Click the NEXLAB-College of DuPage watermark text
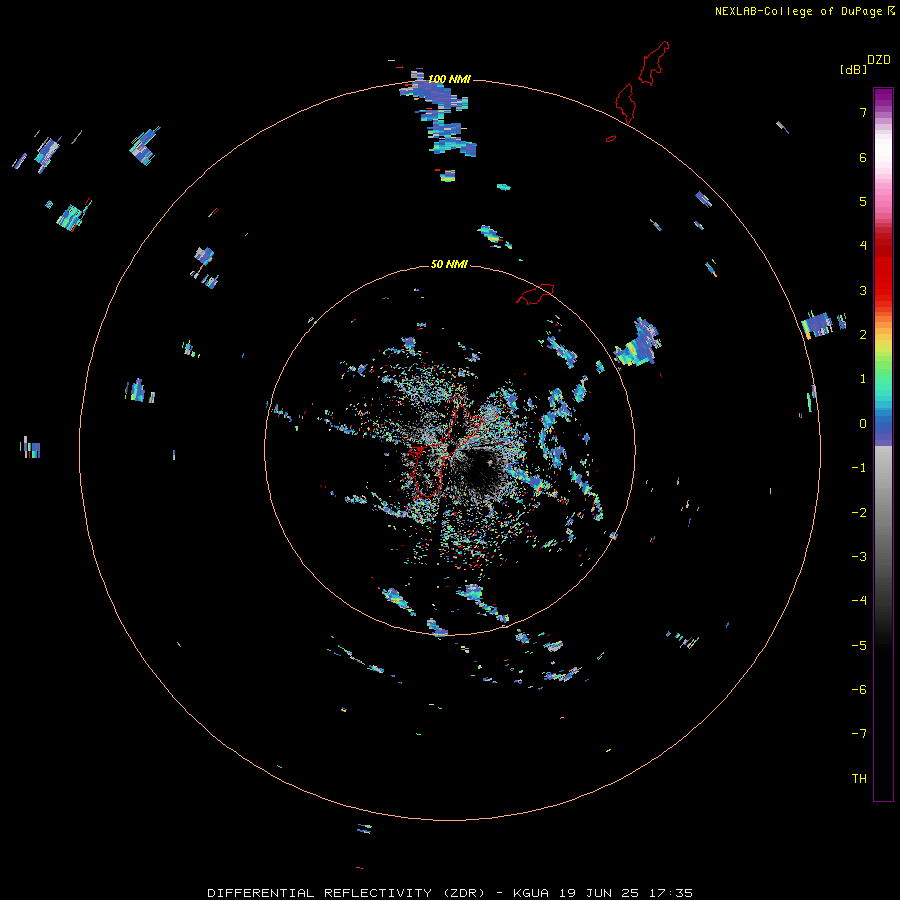Screen dimensions: 900x900 (x=804, y=11)
